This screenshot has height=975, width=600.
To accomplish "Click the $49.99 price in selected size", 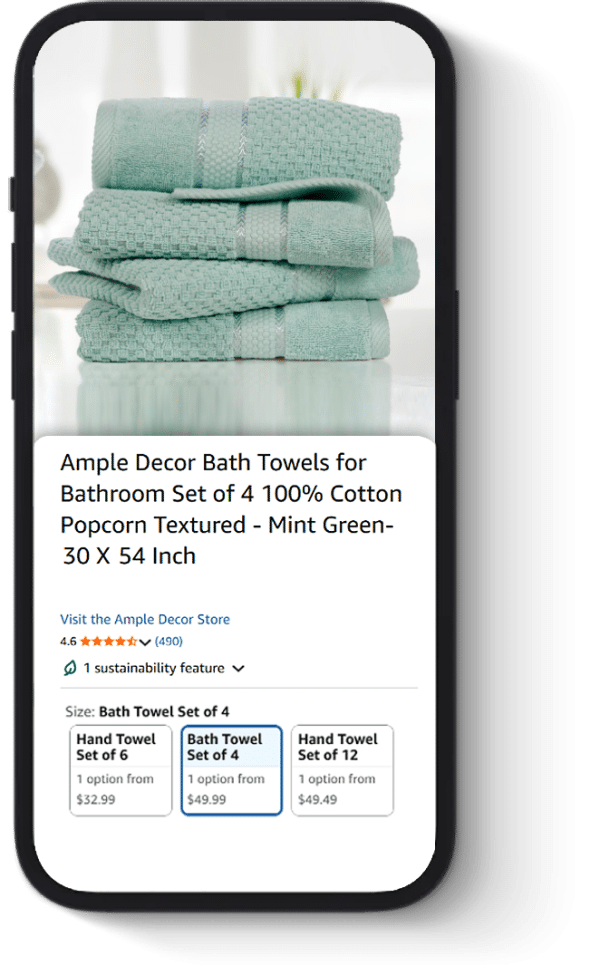I will [207, 799].
